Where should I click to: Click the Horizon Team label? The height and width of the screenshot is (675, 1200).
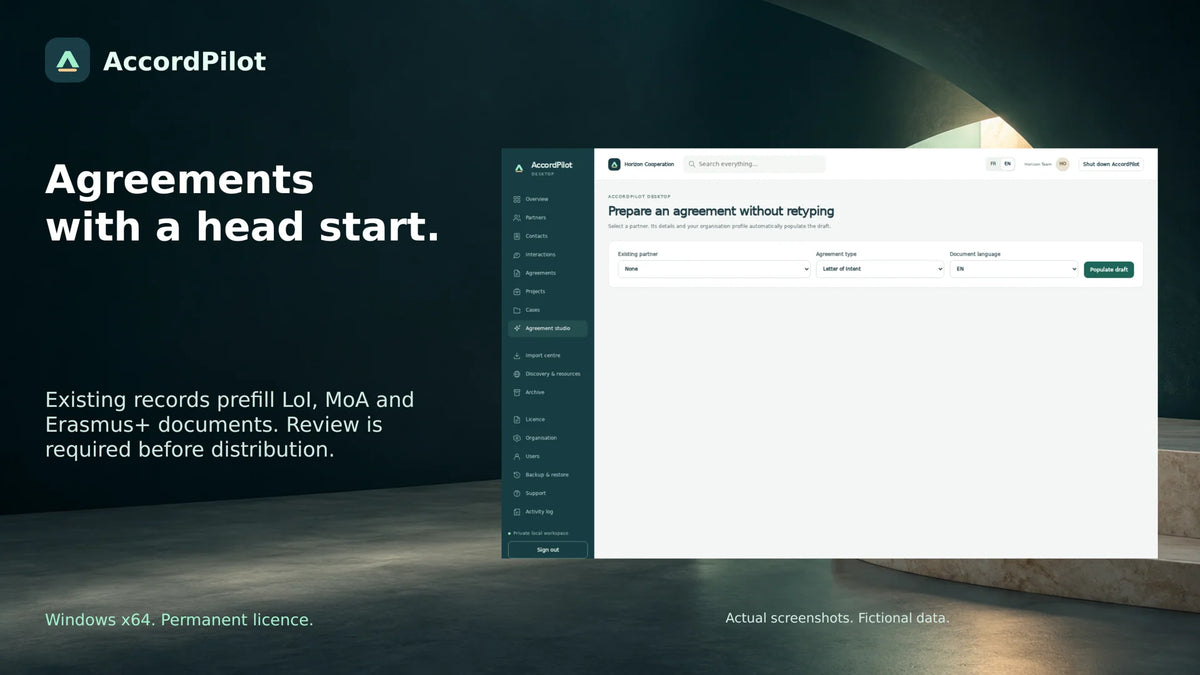click(x=1038, y=164)
